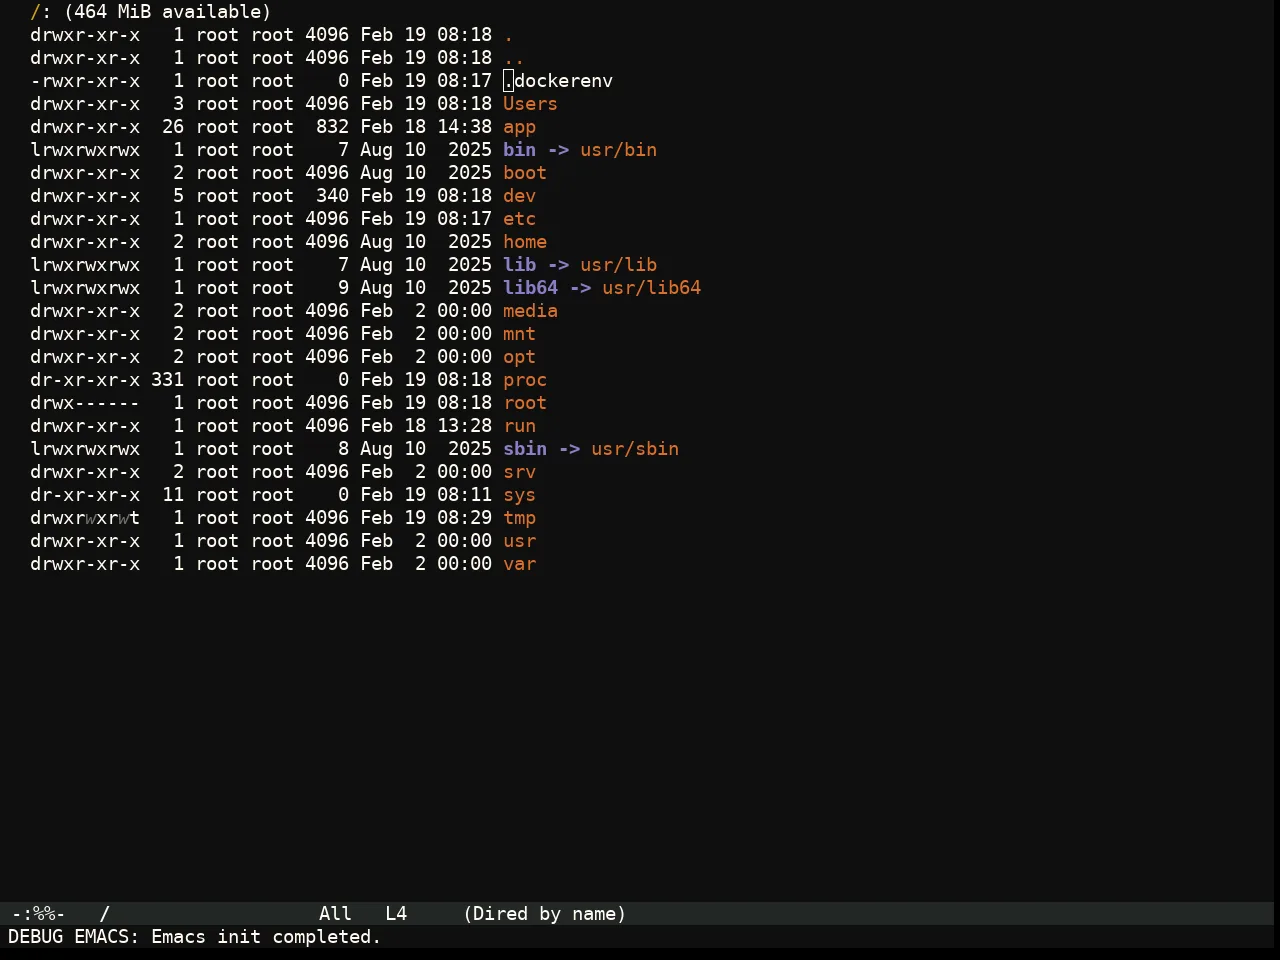Click the '(464 MiB available)' text
Viewport: 1280px width, 960px height.
point(167,12)
